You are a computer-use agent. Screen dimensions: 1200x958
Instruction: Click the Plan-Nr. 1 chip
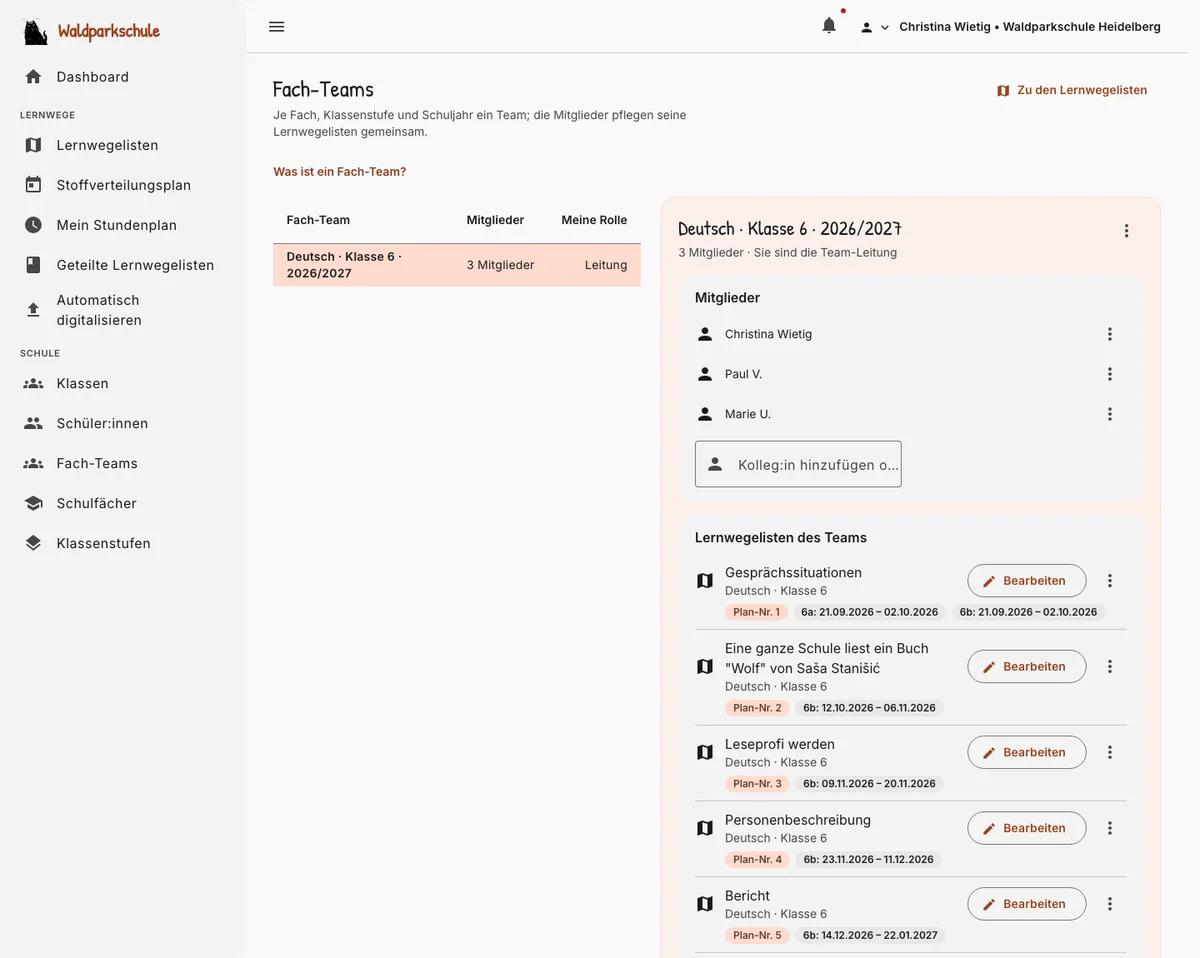757,612
